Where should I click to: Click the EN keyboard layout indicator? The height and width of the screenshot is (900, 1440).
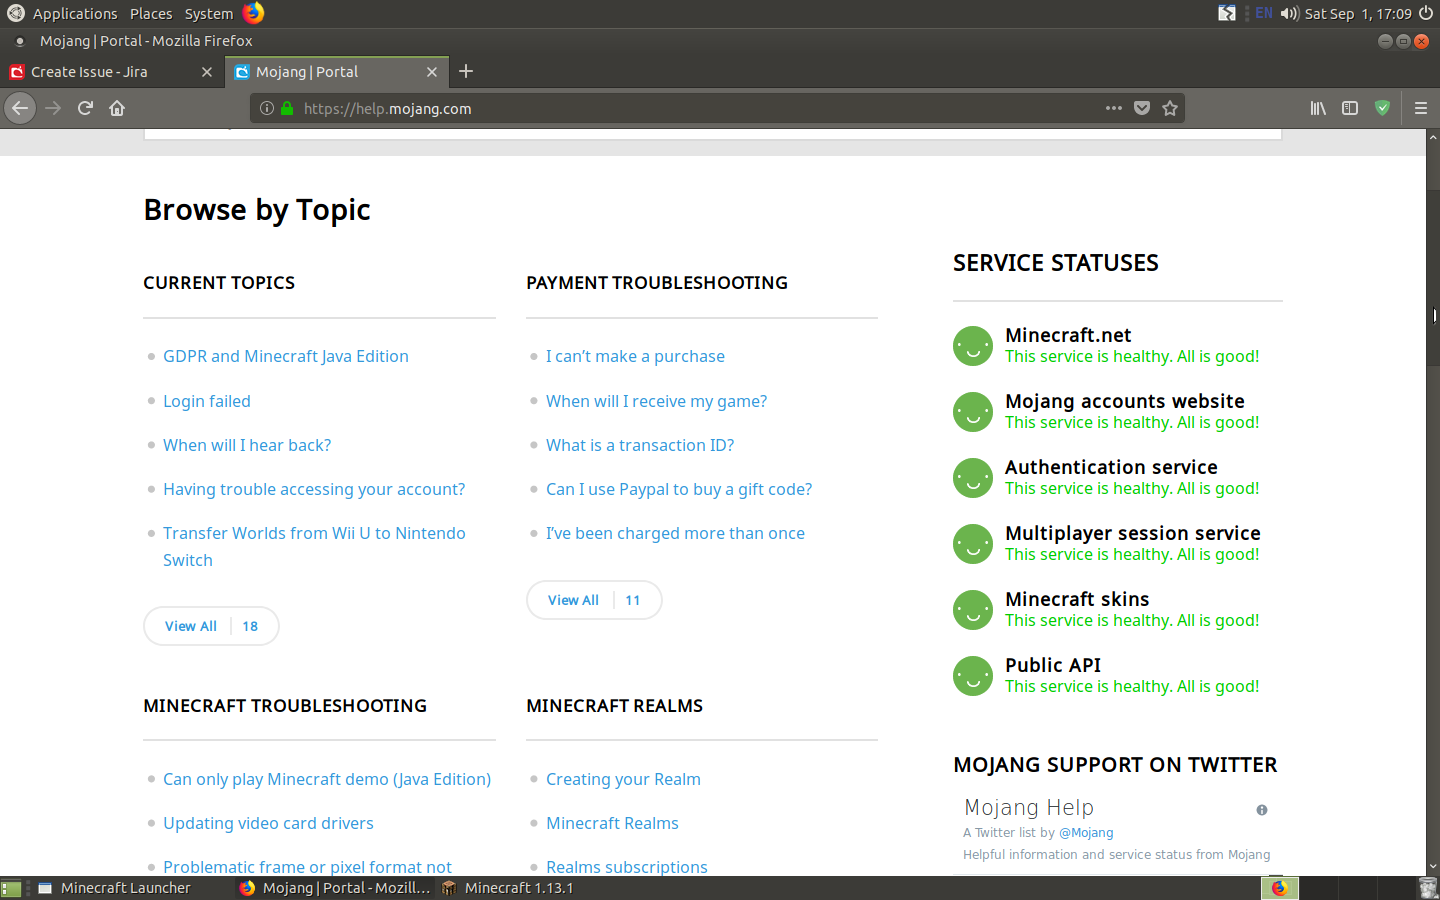[x=1264, y=13]
